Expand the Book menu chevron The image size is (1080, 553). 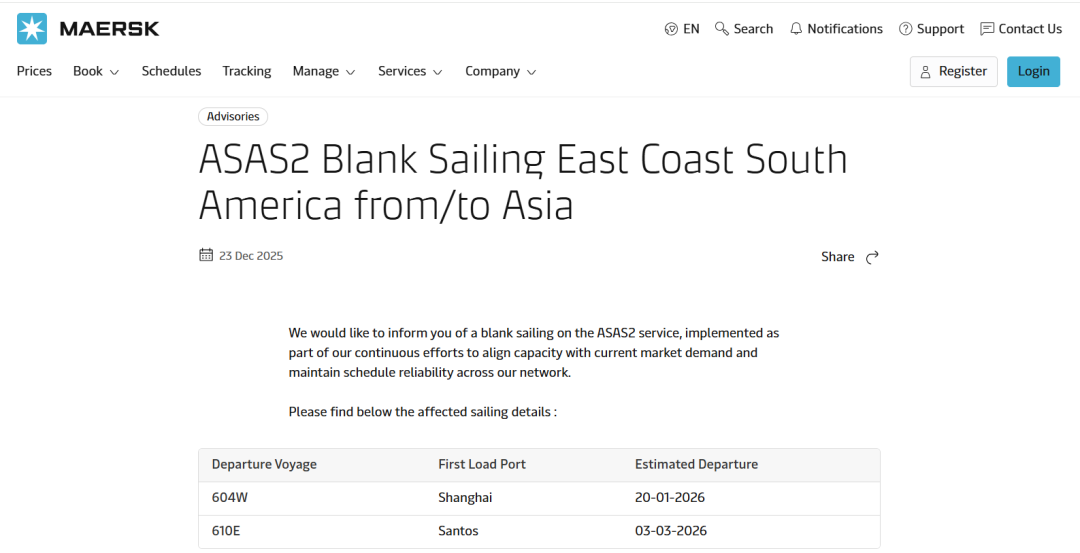(x=114, y=72)
